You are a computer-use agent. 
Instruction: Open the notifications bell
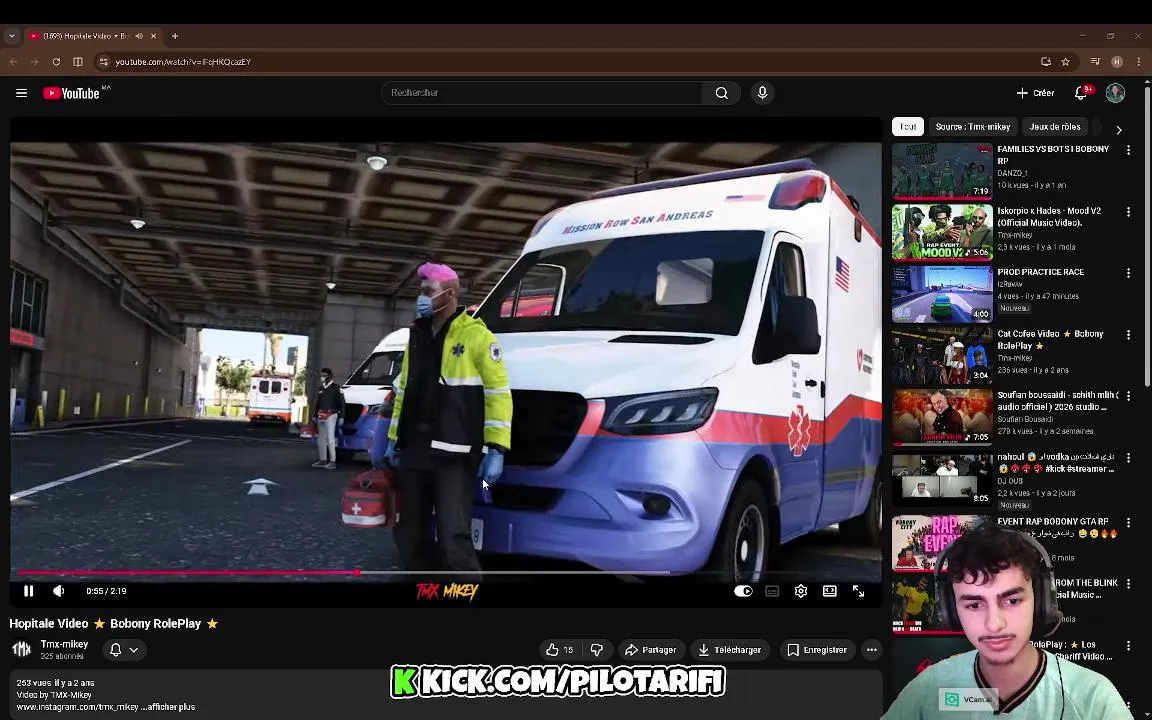click(x=1081, y=93)
